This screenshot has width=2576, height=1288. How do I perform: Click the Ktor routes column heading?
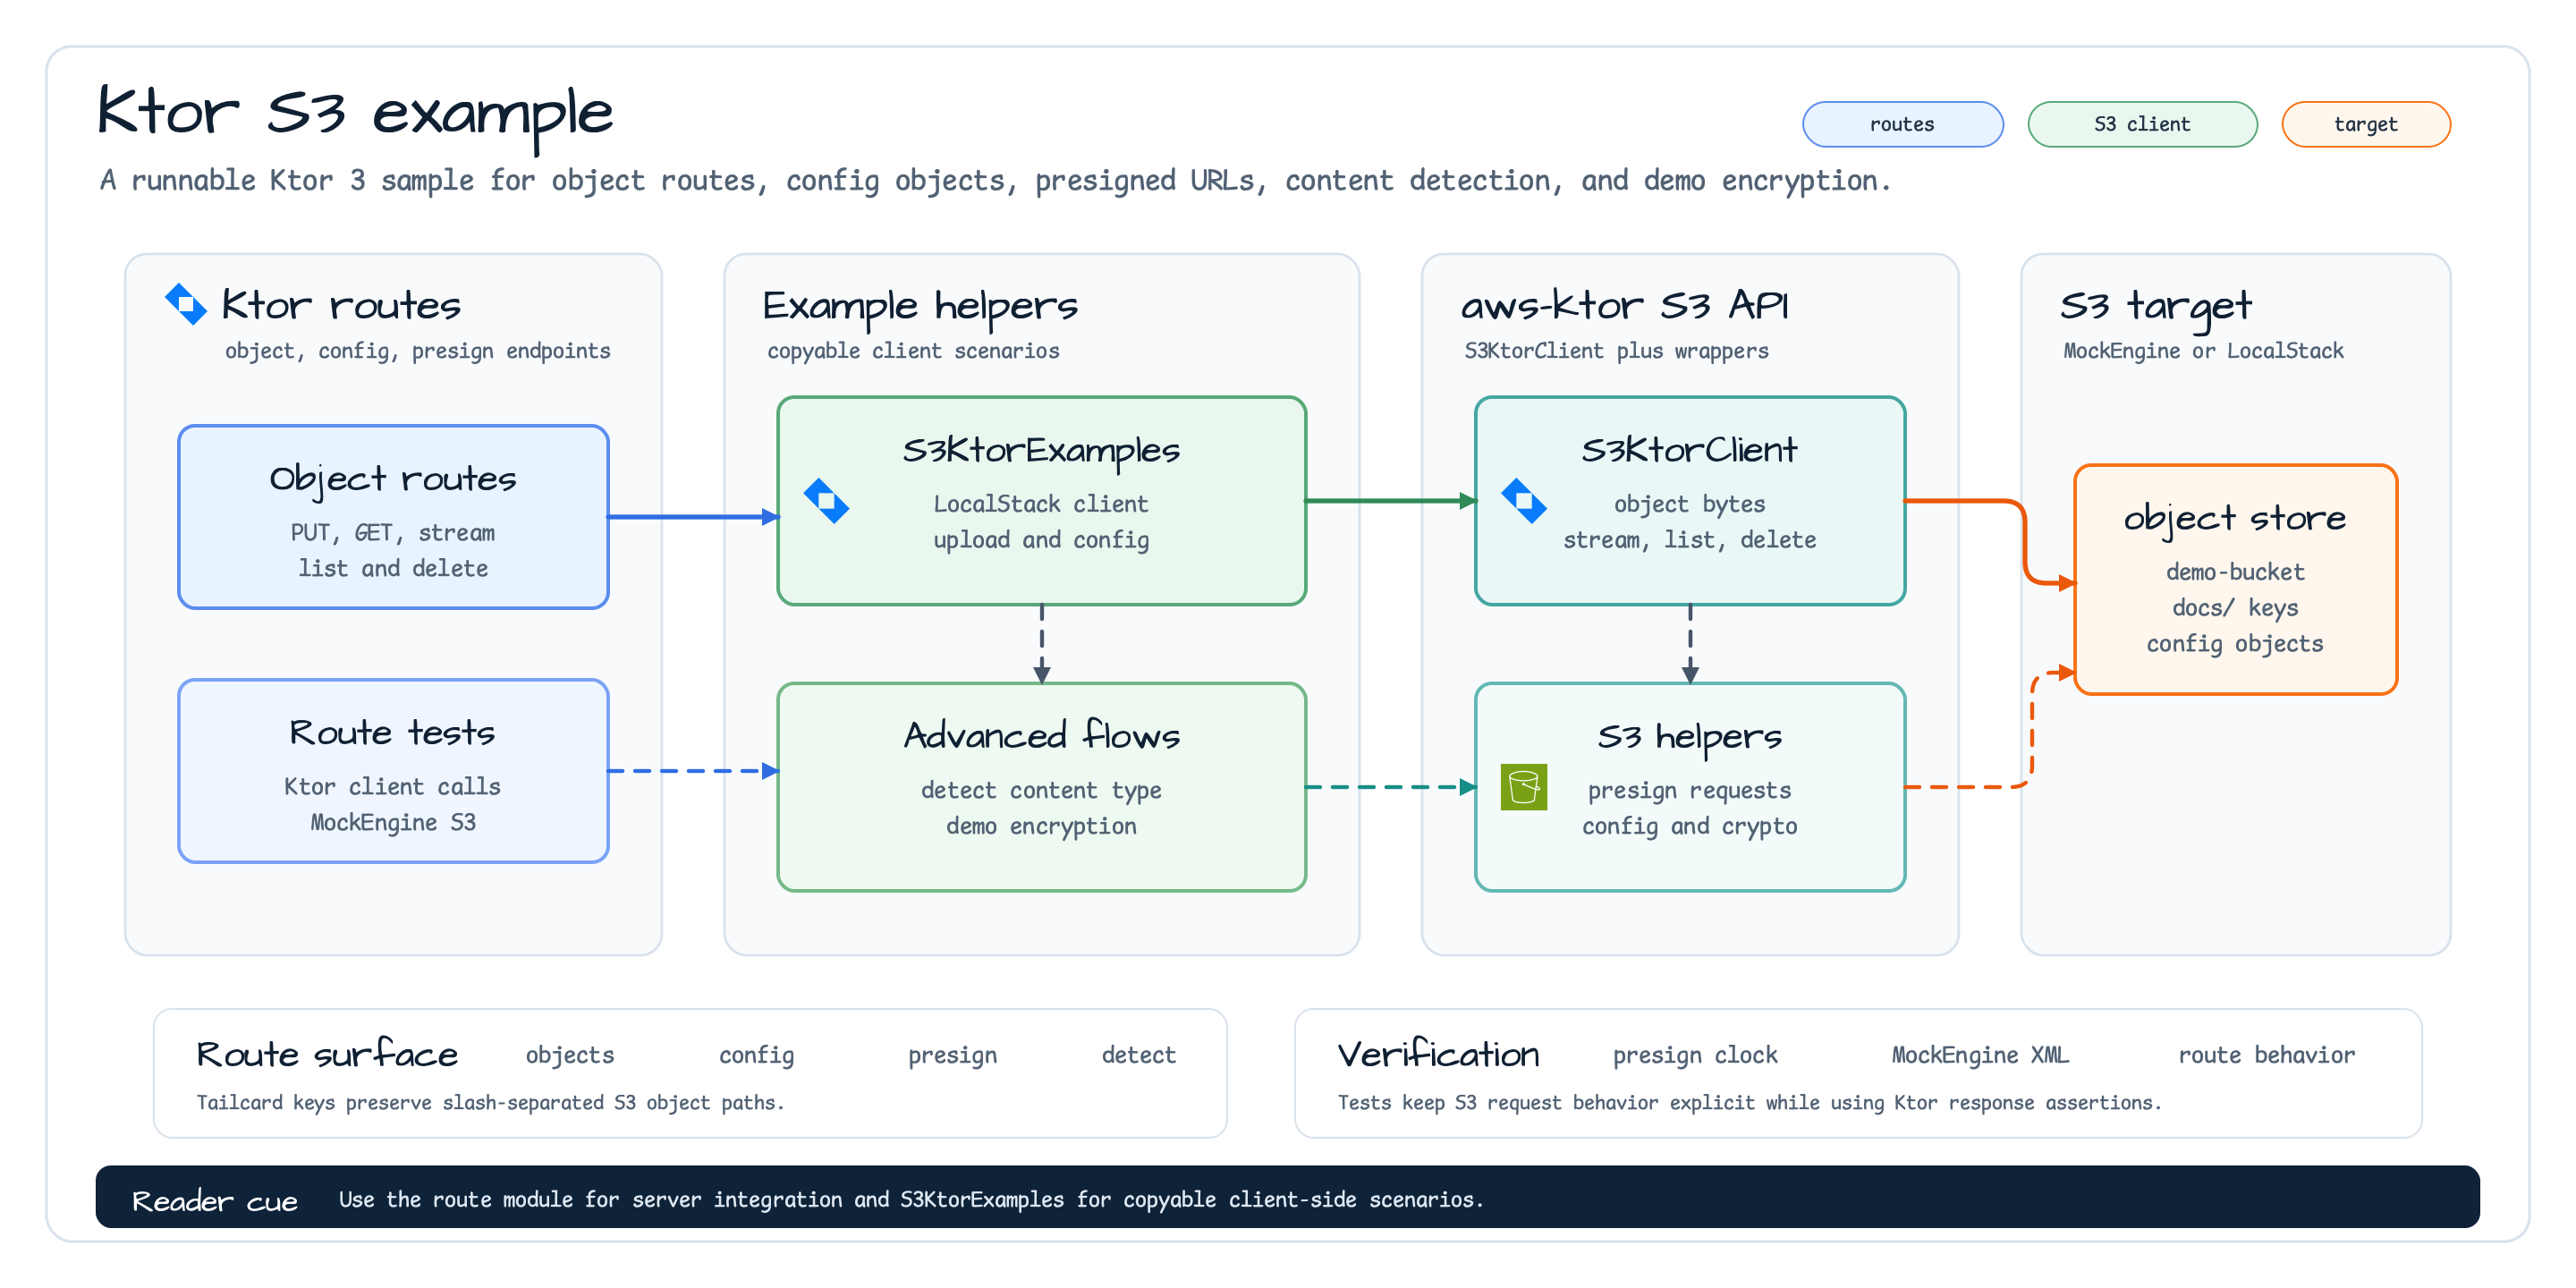341,305
